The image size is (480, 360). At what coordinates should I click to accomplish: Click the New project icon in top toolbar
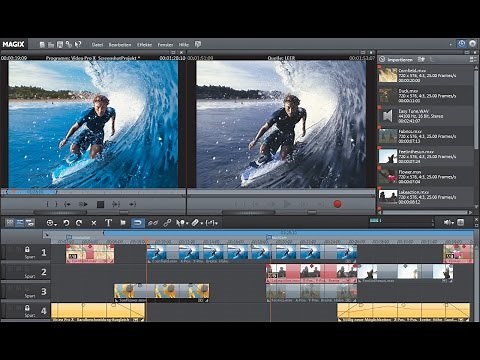coord(42,44)
